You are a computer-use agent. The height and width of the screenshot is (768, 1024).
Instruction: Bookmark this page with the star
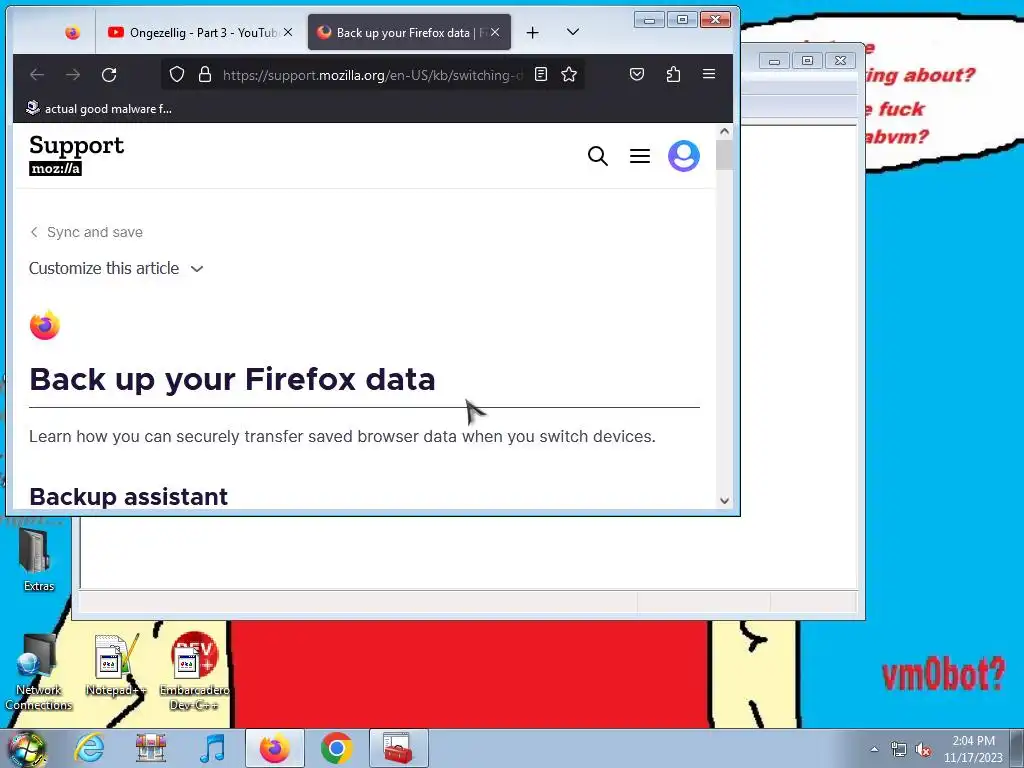pyautogui.click(x=569, y=74)
